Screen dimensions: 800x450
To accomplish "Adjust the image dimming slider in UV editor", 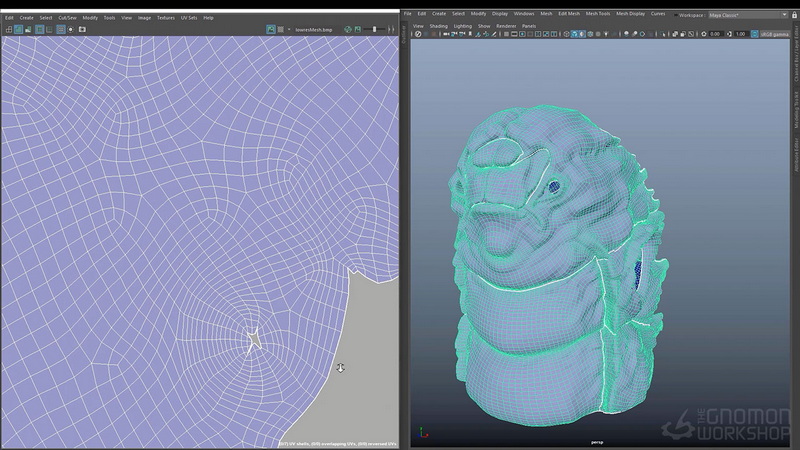I will [374, 30].
